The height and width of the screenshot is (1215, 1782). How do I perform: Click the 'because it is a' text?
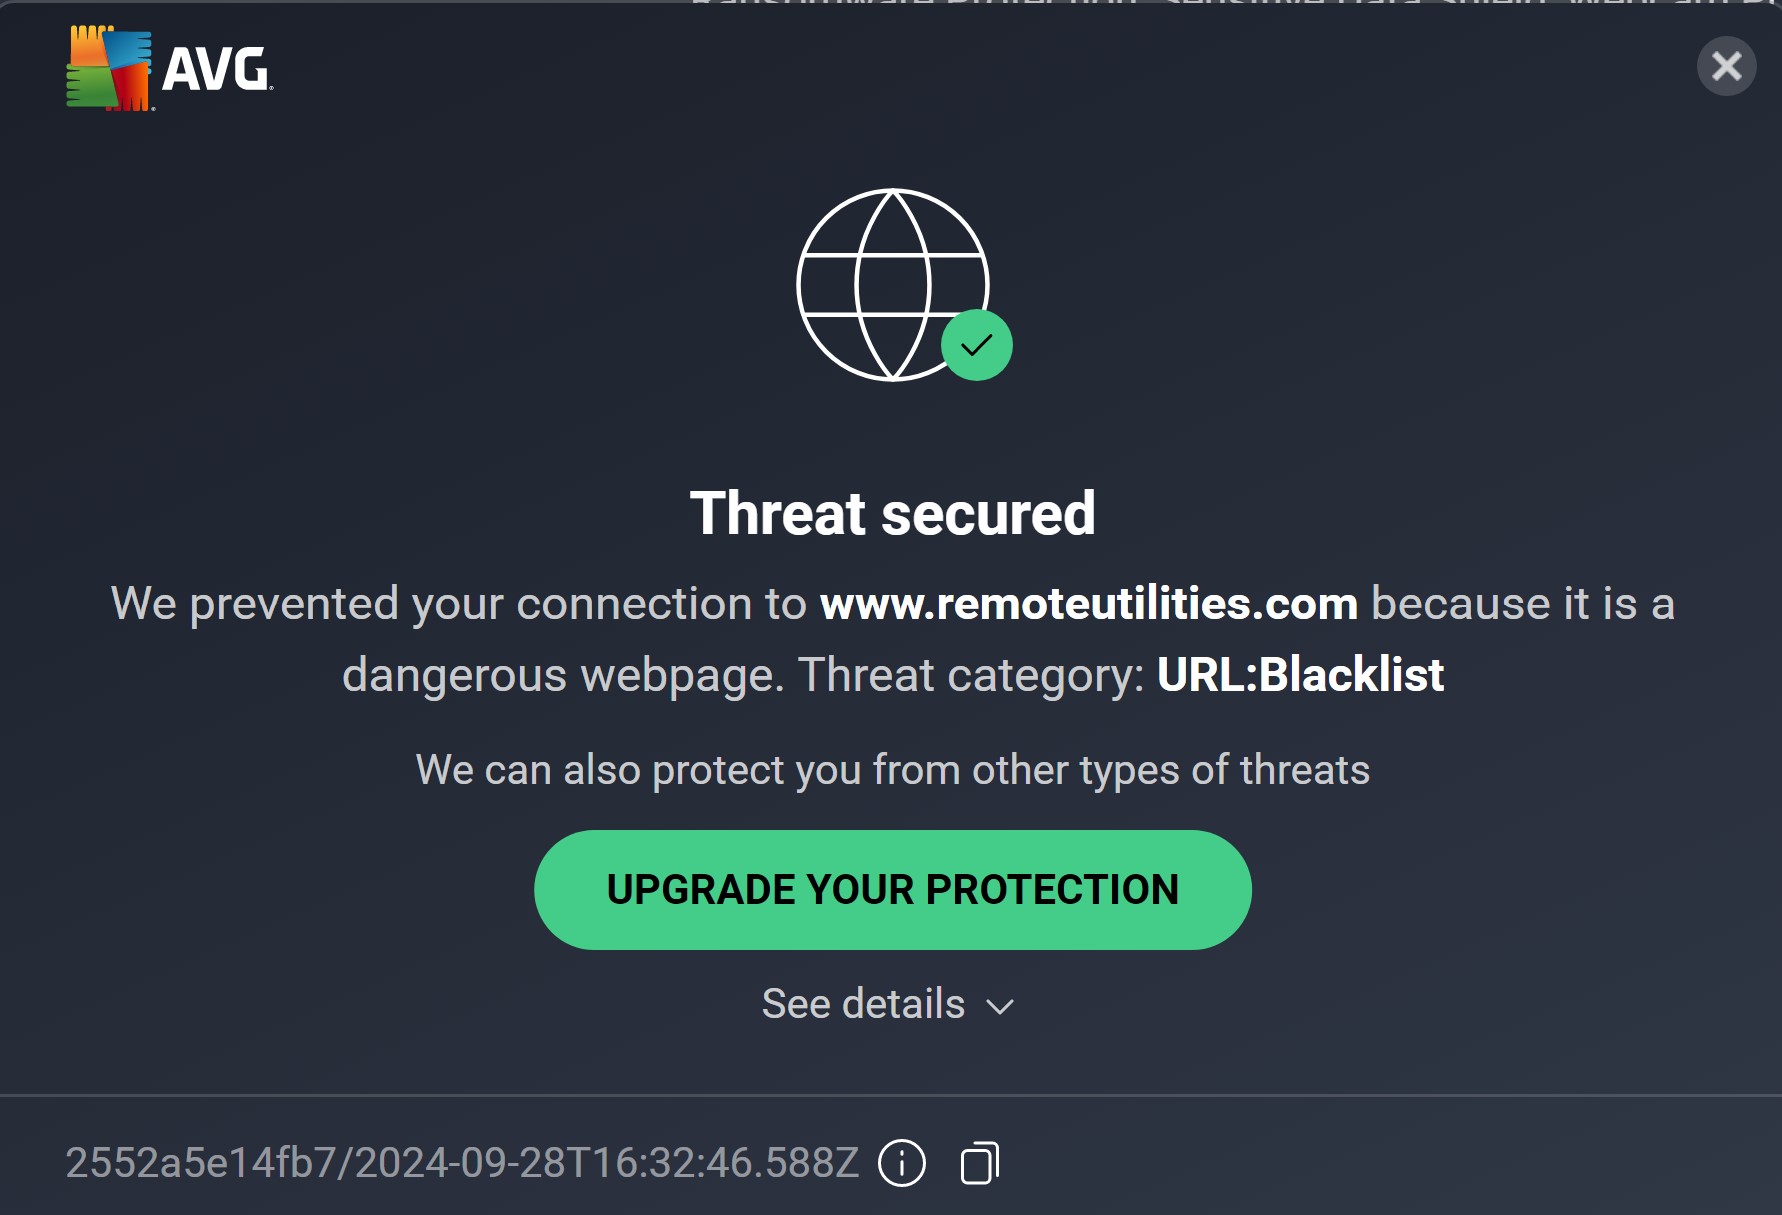pos(1522,604)
